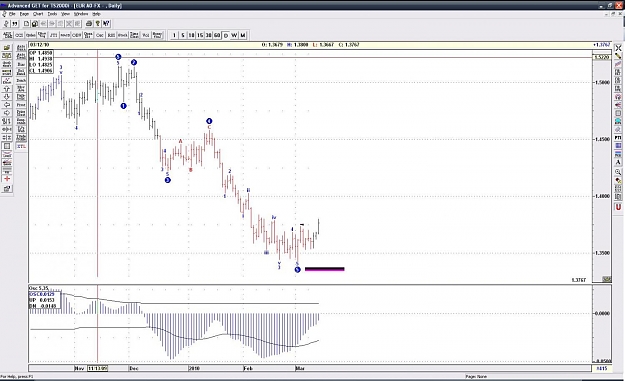Click the cyan dome icon in right toolbar
Screen dimensions: 625x381
[x=618, y=121]
